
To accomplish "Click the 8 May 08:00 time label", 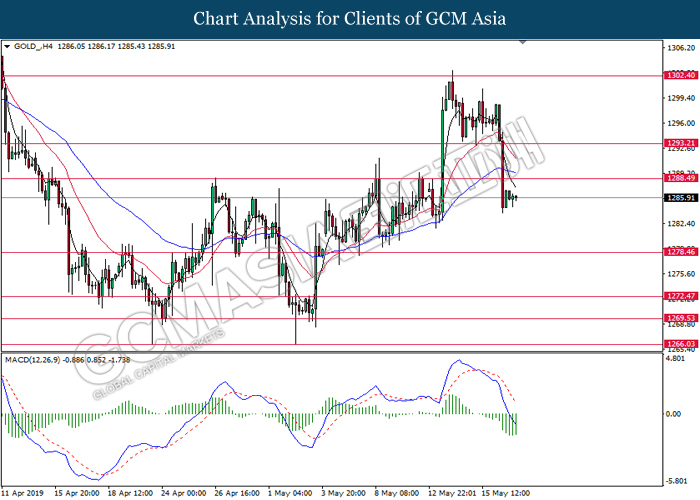I will click(396, 492).
